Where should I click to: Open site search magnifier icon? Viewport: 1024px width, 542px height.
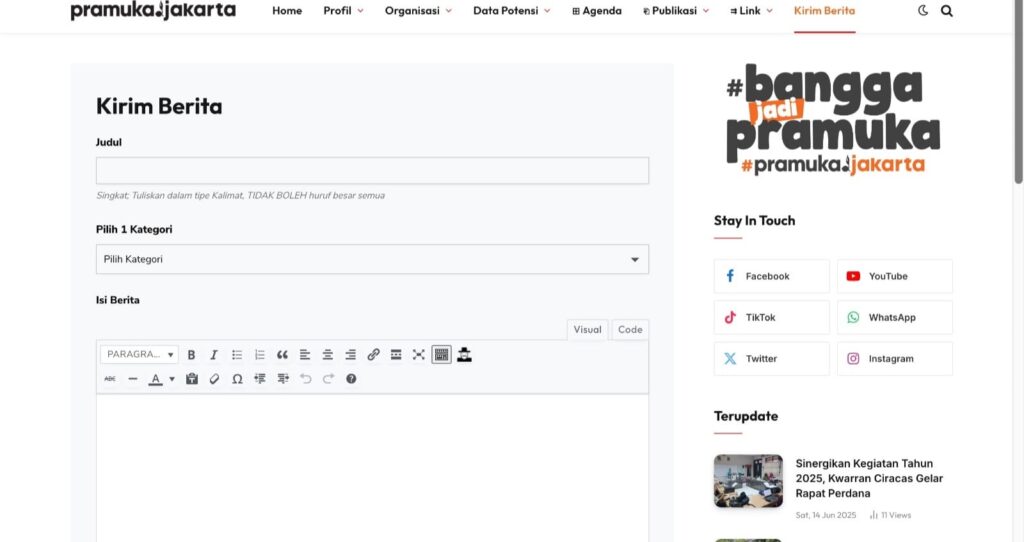(x=946, y=10)
